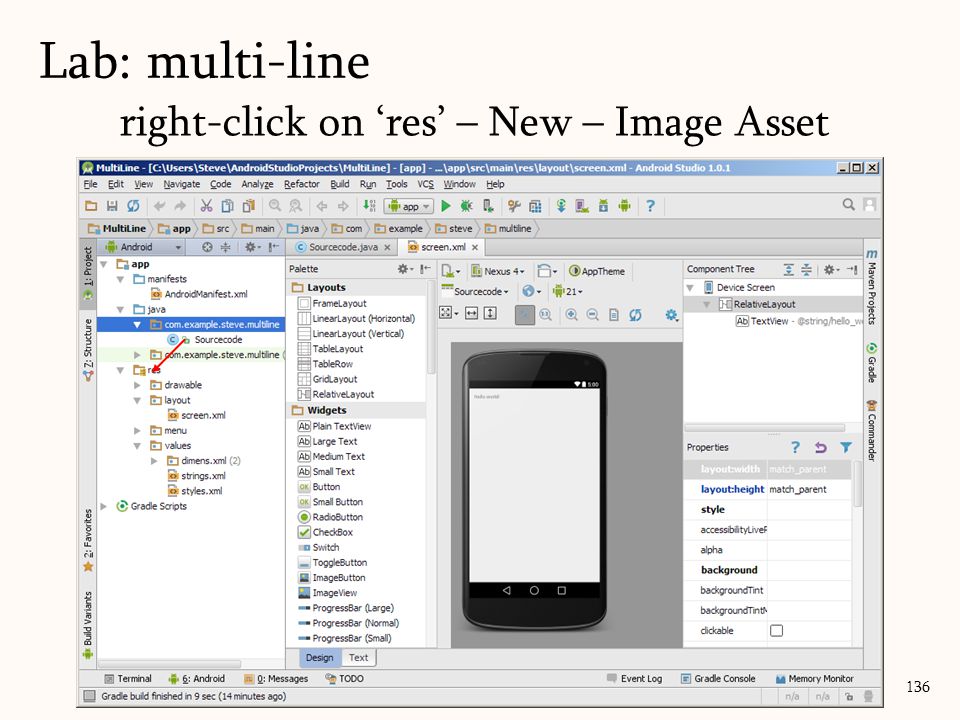This screenshot has height=720, width=960.
Task: Open the Refactor menu
Action: click(302, 184)
